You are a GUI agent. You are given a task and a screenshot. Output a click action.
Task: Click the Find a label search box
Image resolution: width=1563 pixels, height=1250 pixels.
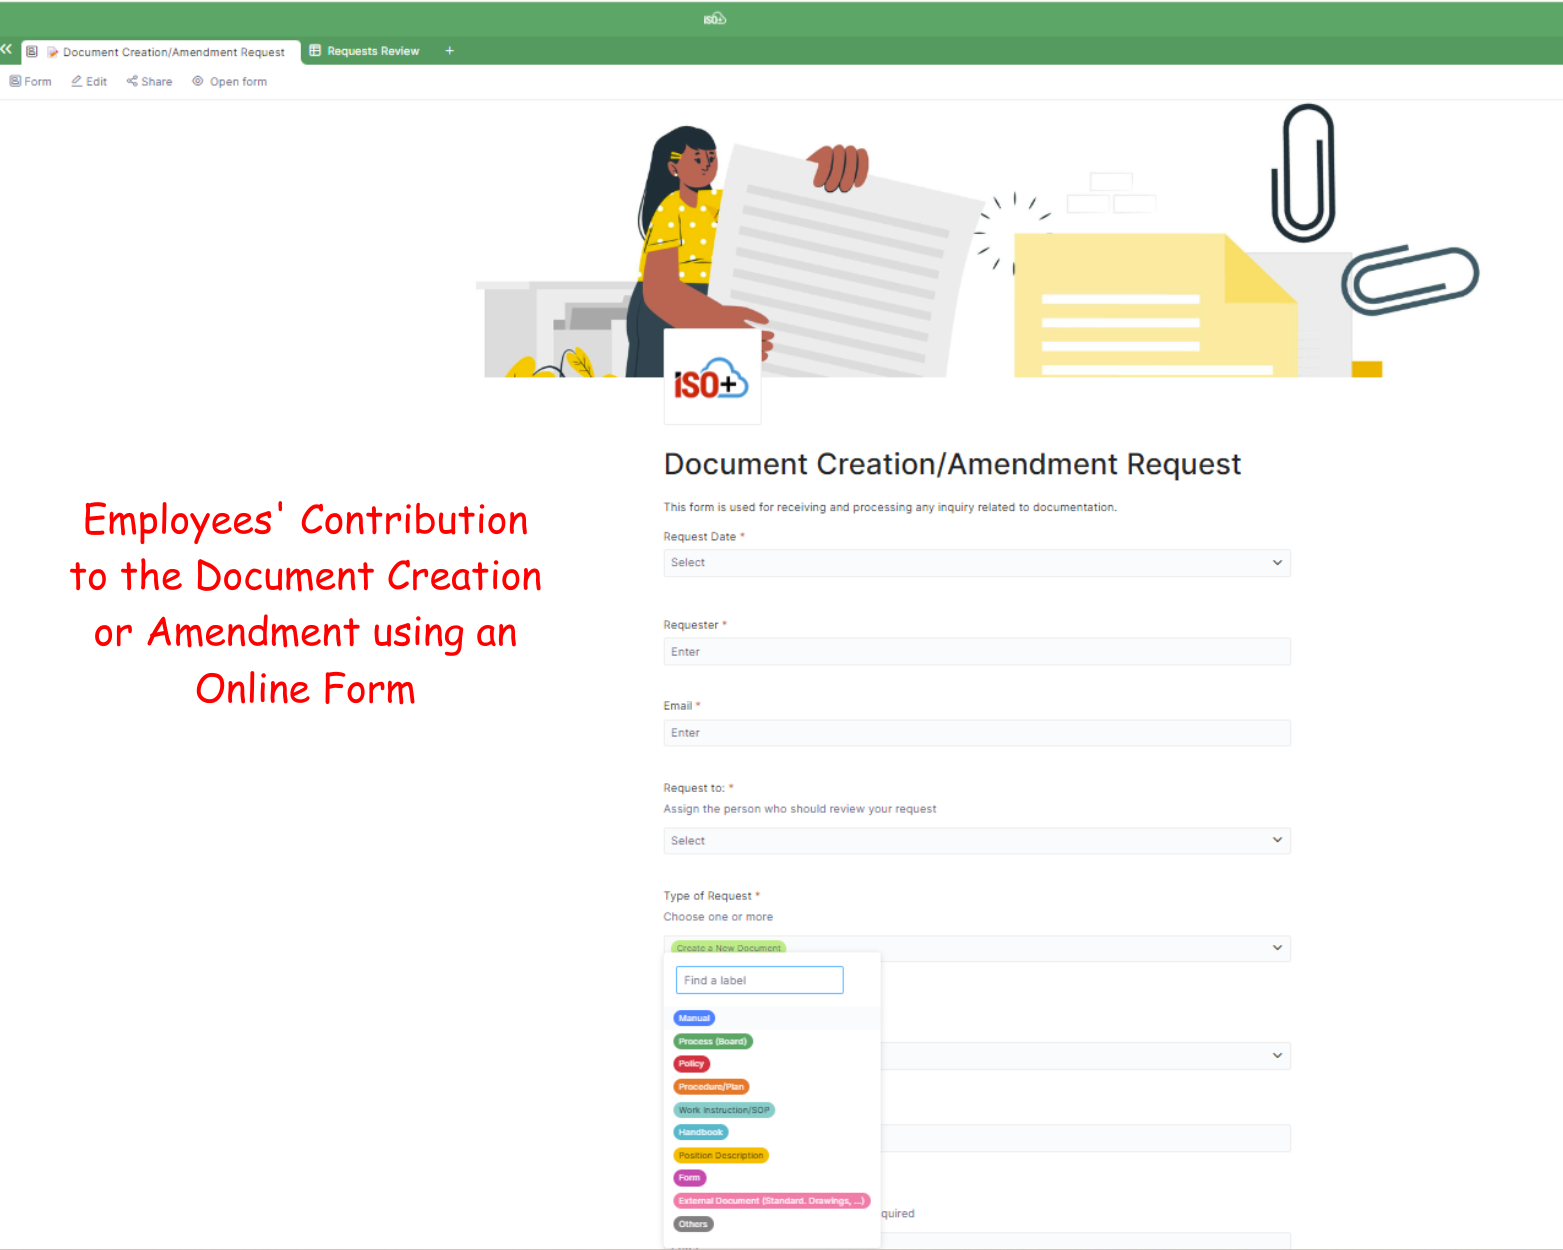pos(759,981)
